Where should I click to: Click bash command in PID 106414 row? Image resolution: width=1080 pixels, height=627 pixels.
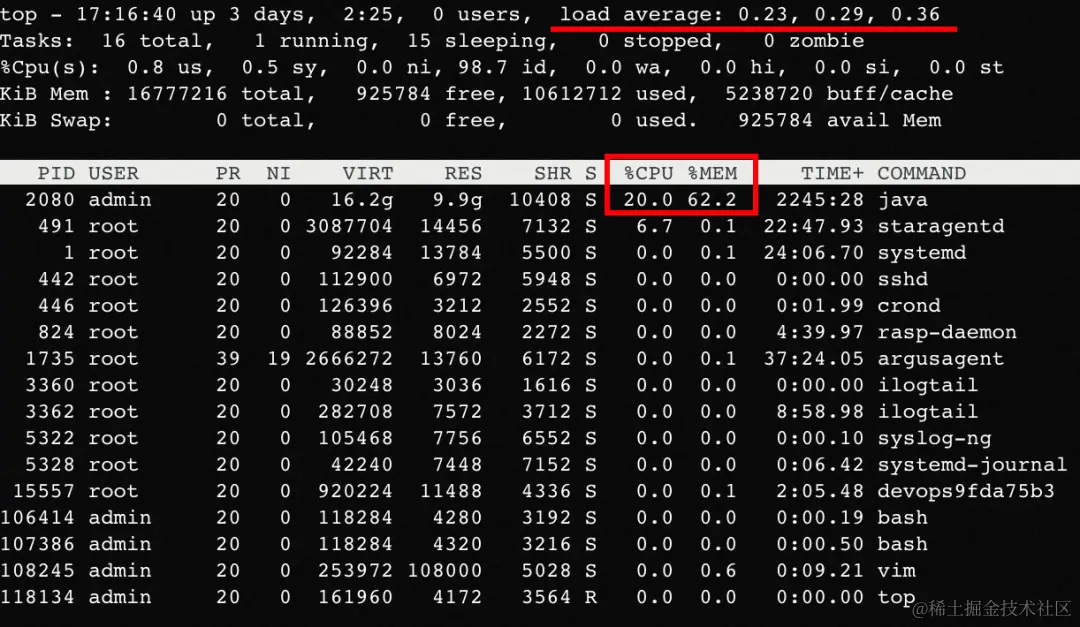[902, 517]
